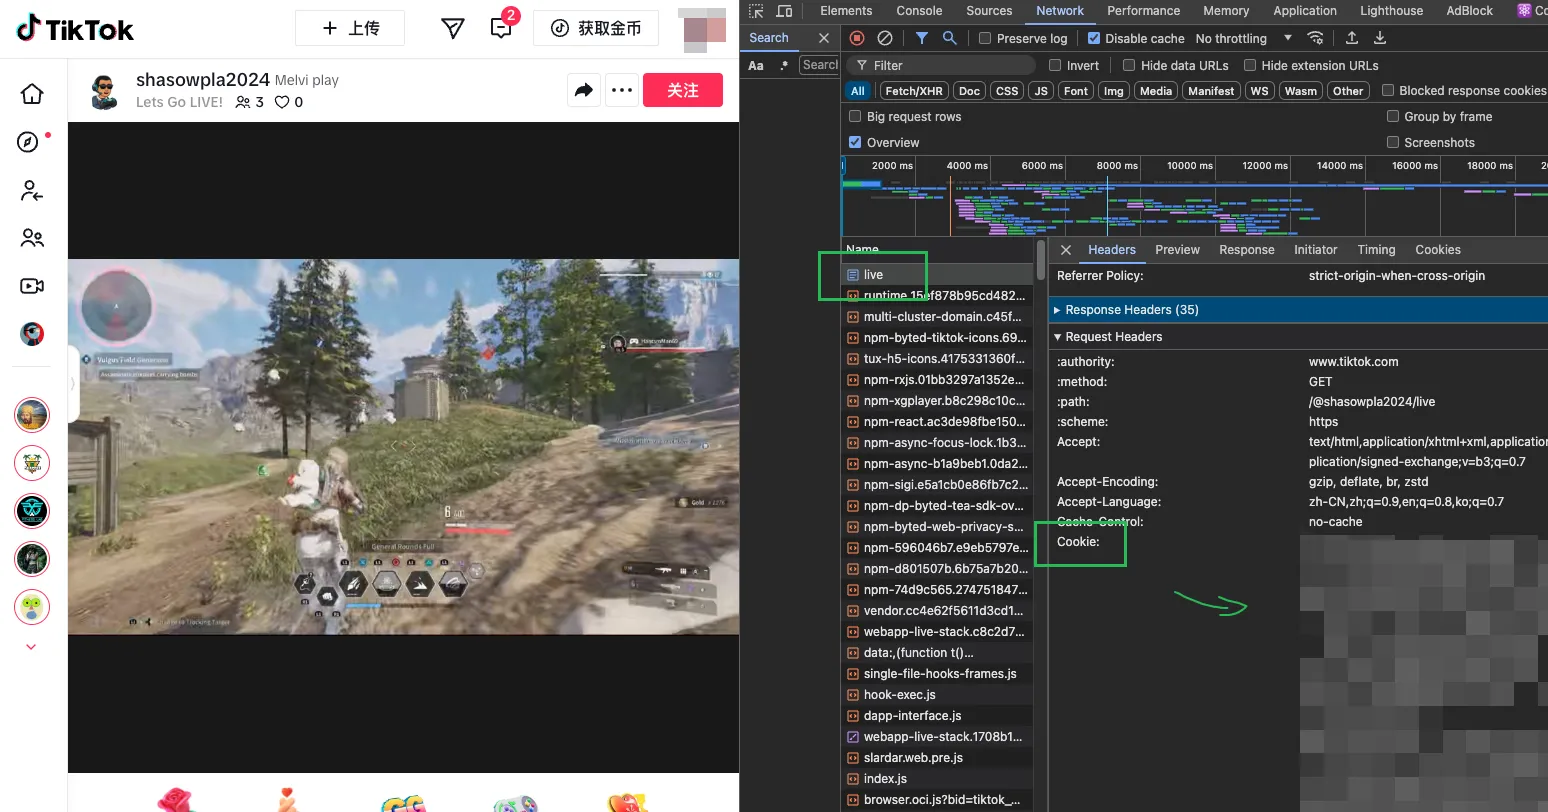The width and height of the screenshot is (1548, 812).
Task: Check Blocked response cookies
Action: [1388, 90]
